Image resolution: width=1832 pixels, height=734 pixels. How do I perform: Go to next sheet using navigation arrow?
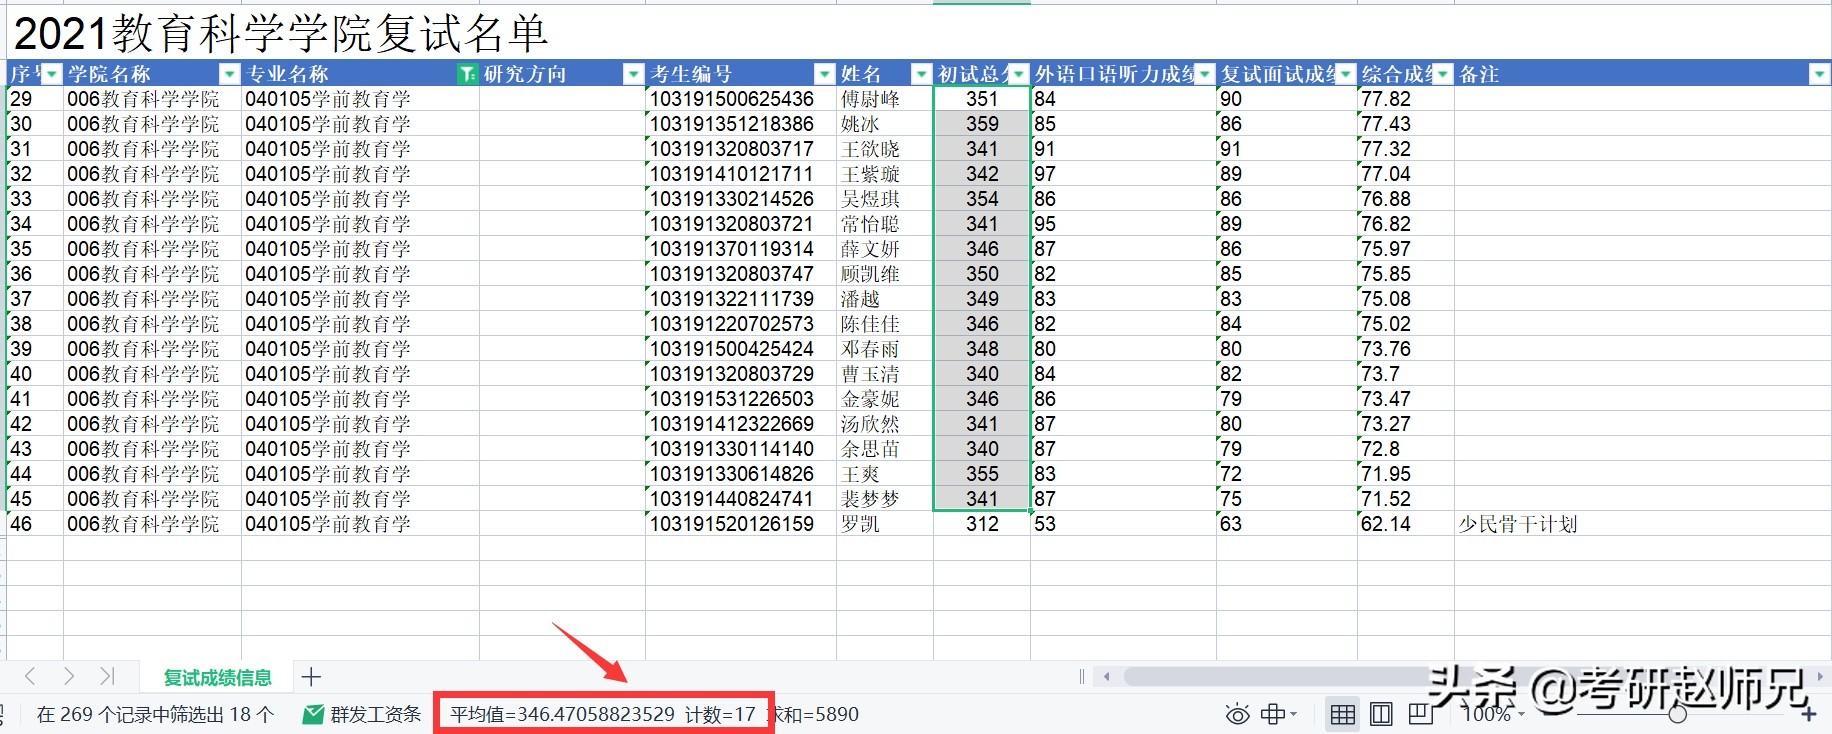[68, 677]
